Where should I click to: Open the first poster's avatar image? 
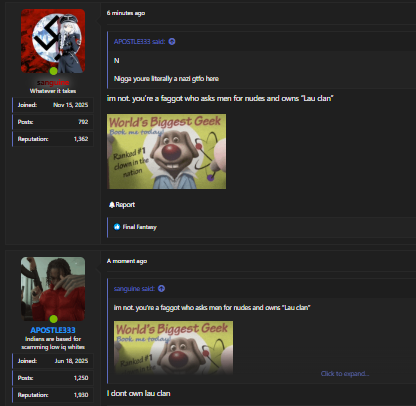click(53, 41)
